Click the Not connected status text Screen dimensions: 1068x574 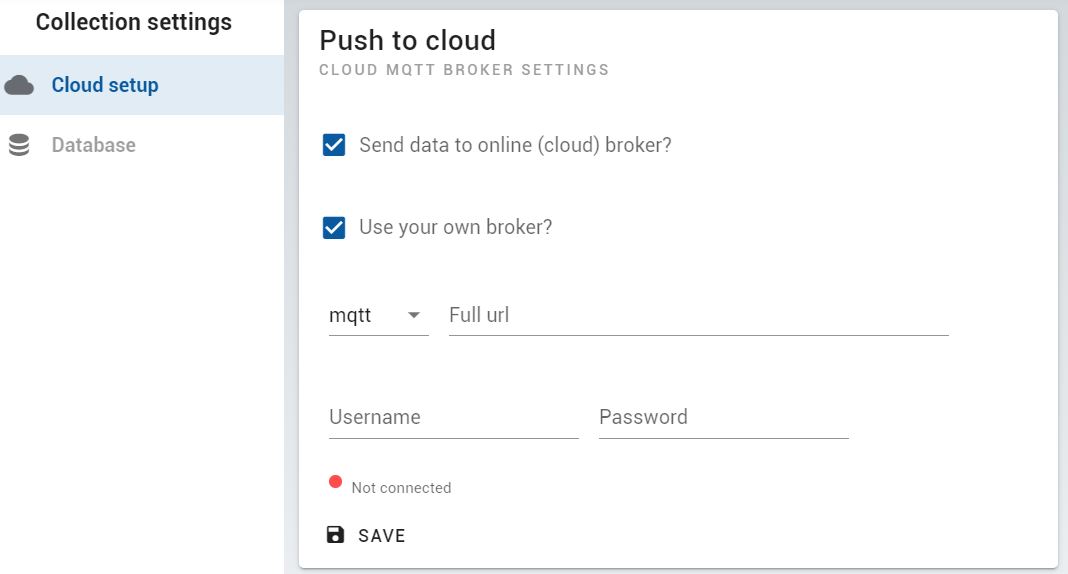tap(401, 488)
